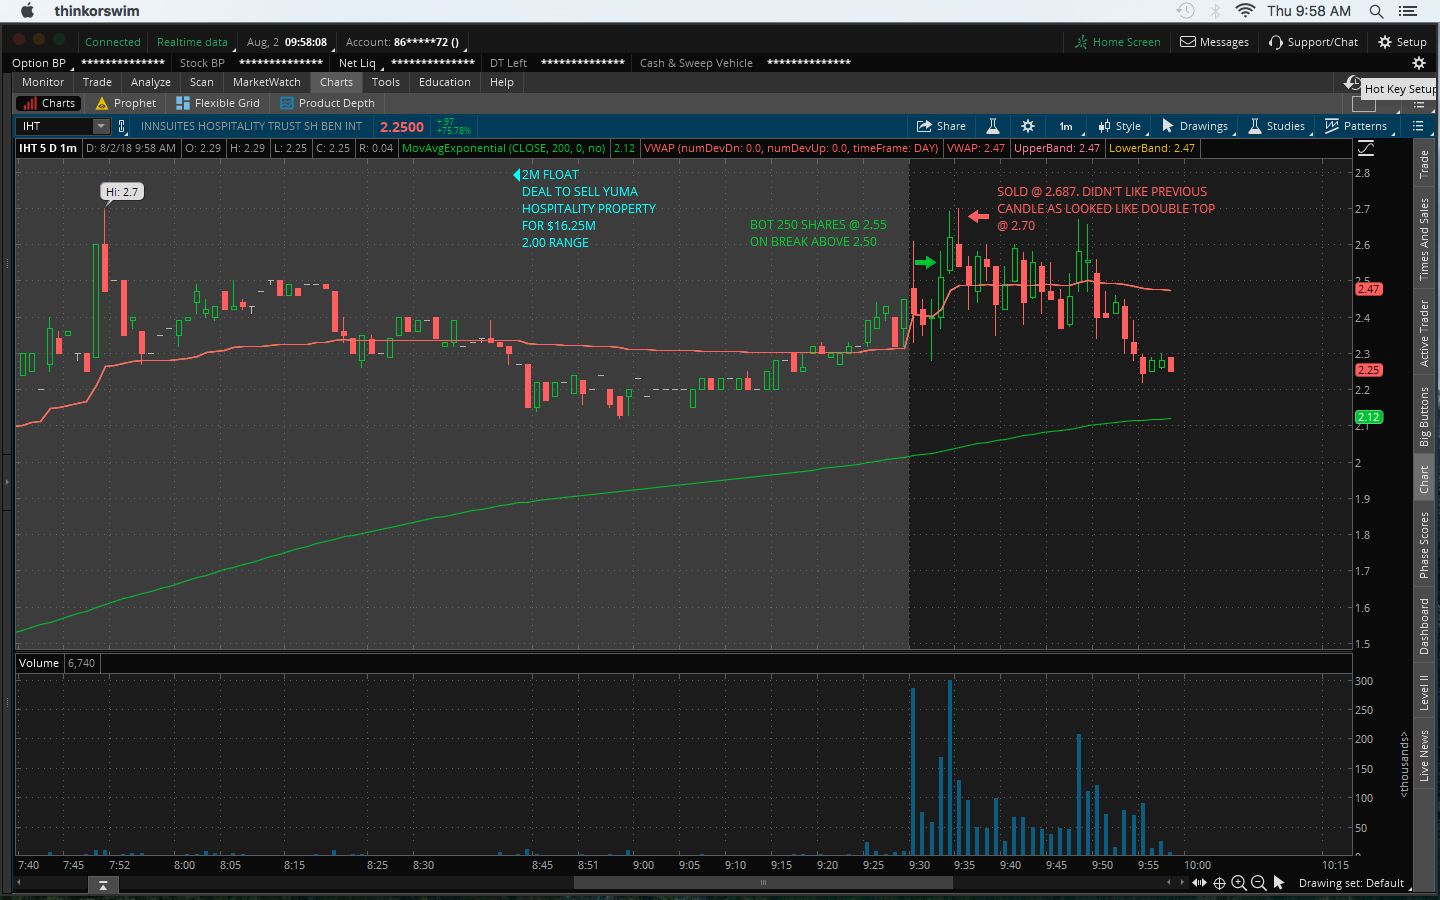
Task: Click the volume panel collapse arrow button
Action: click(x=102, y=885)
